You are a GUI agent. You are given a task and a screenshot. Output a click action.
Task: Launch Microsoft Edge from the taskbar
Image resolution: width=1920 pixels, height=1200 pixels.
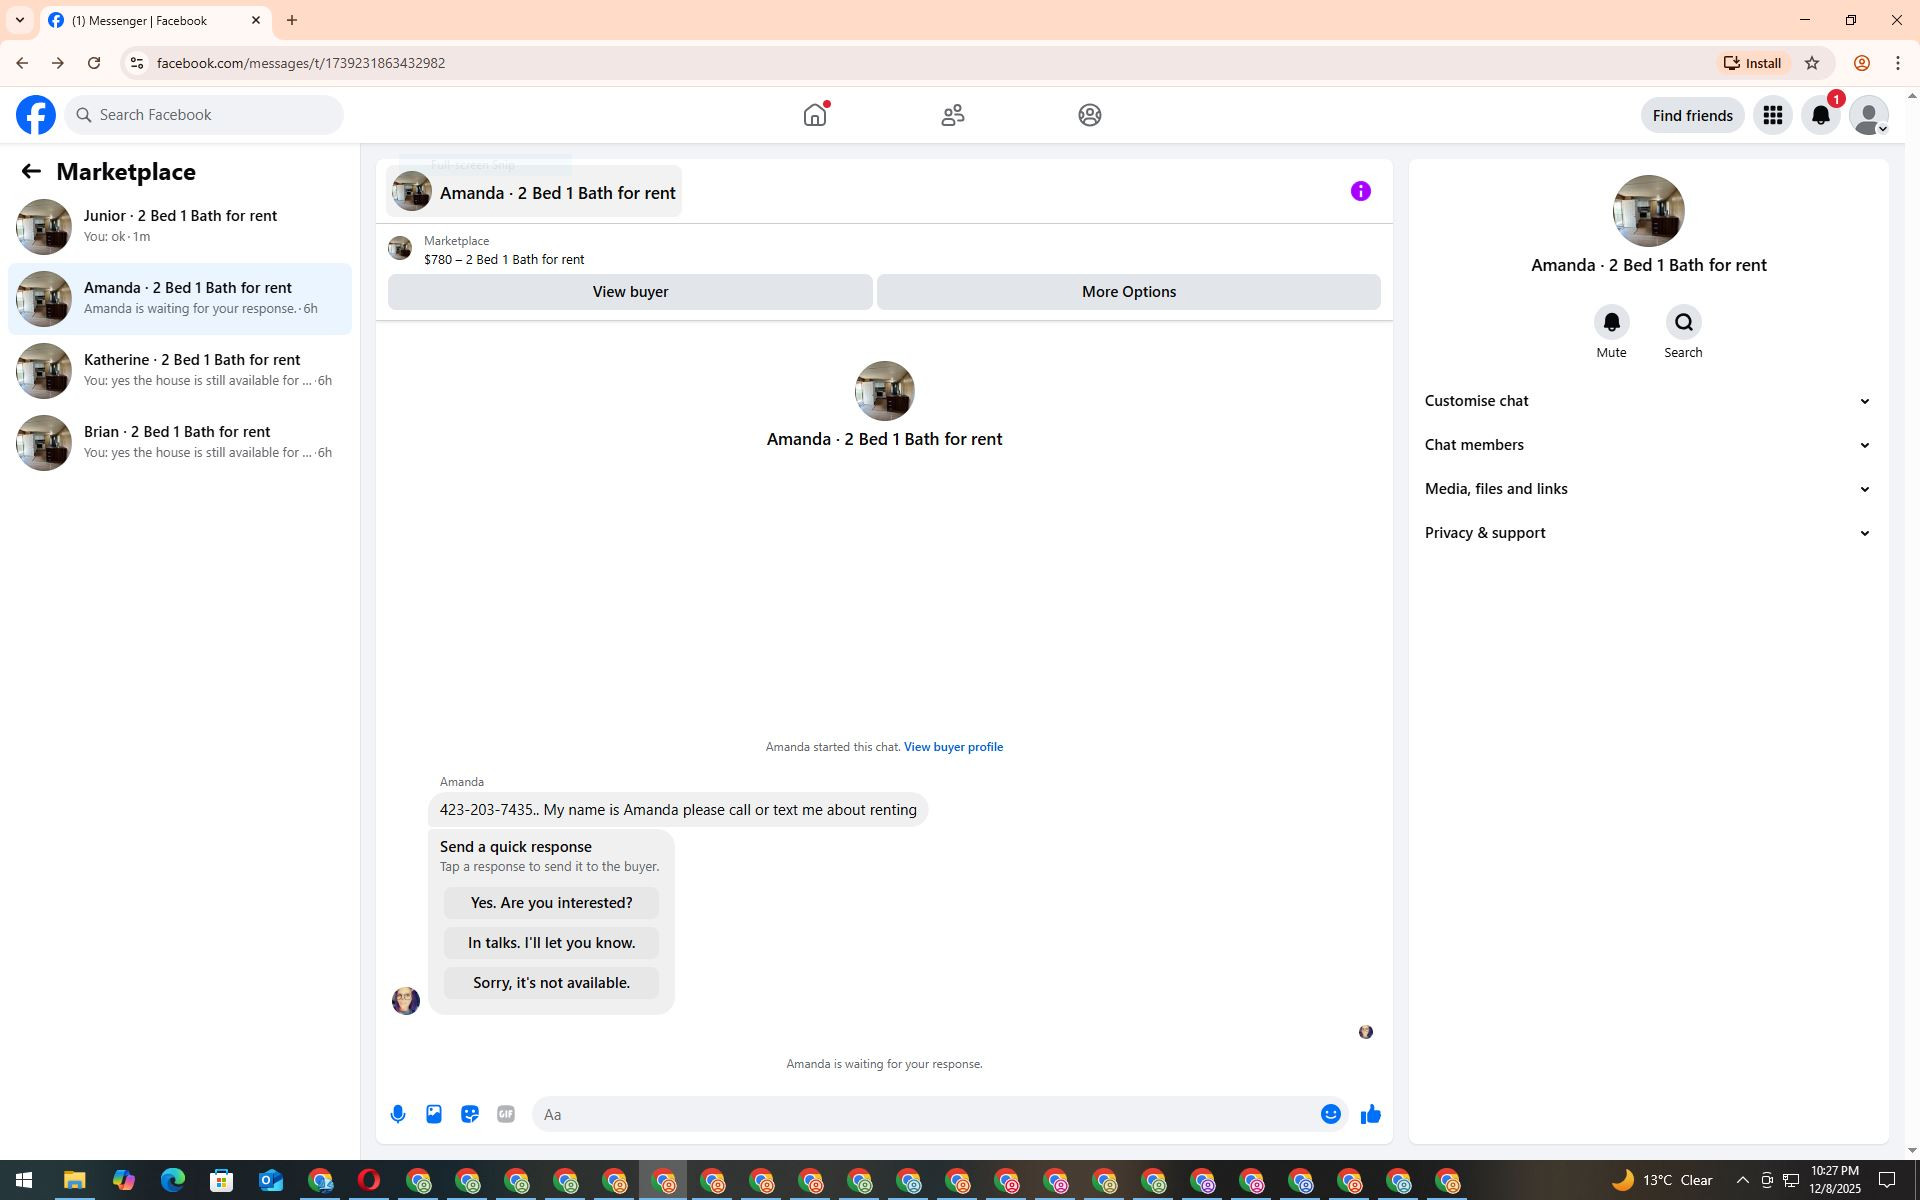(173, 1181)
